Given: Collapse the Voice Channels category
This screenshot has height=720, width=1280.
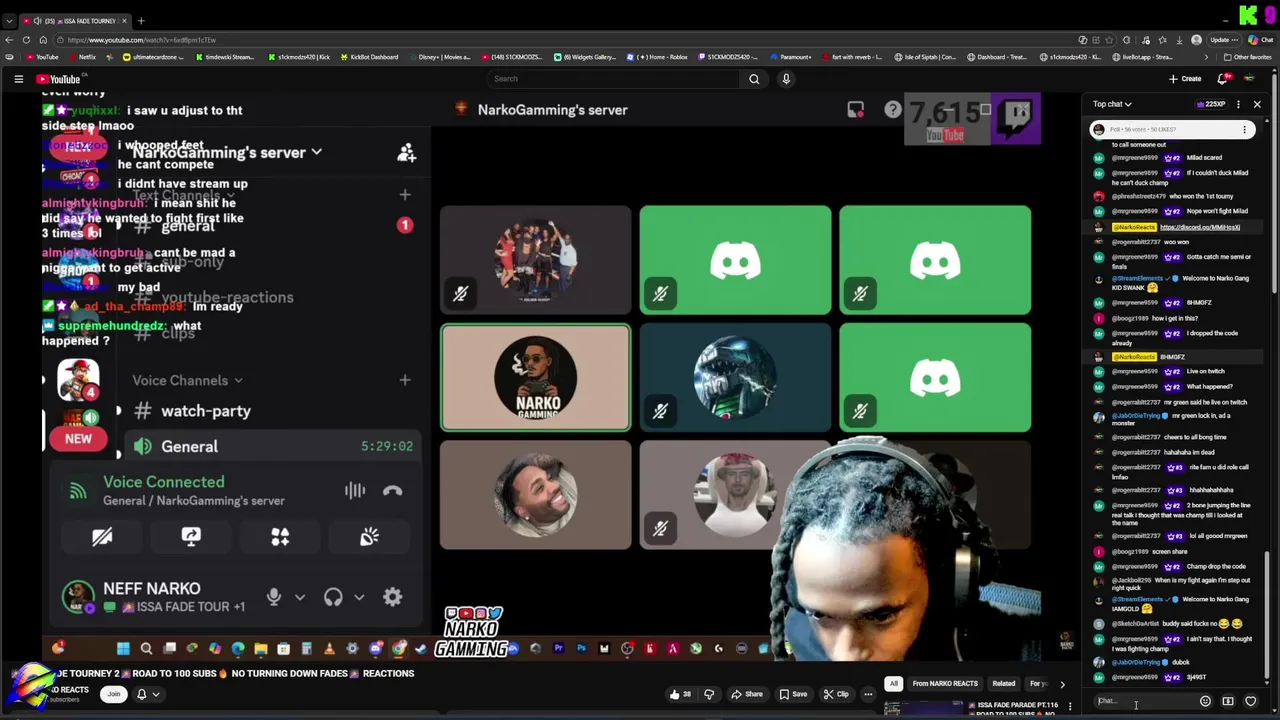Looking at the screenshot, I should [x=187, y=380].
